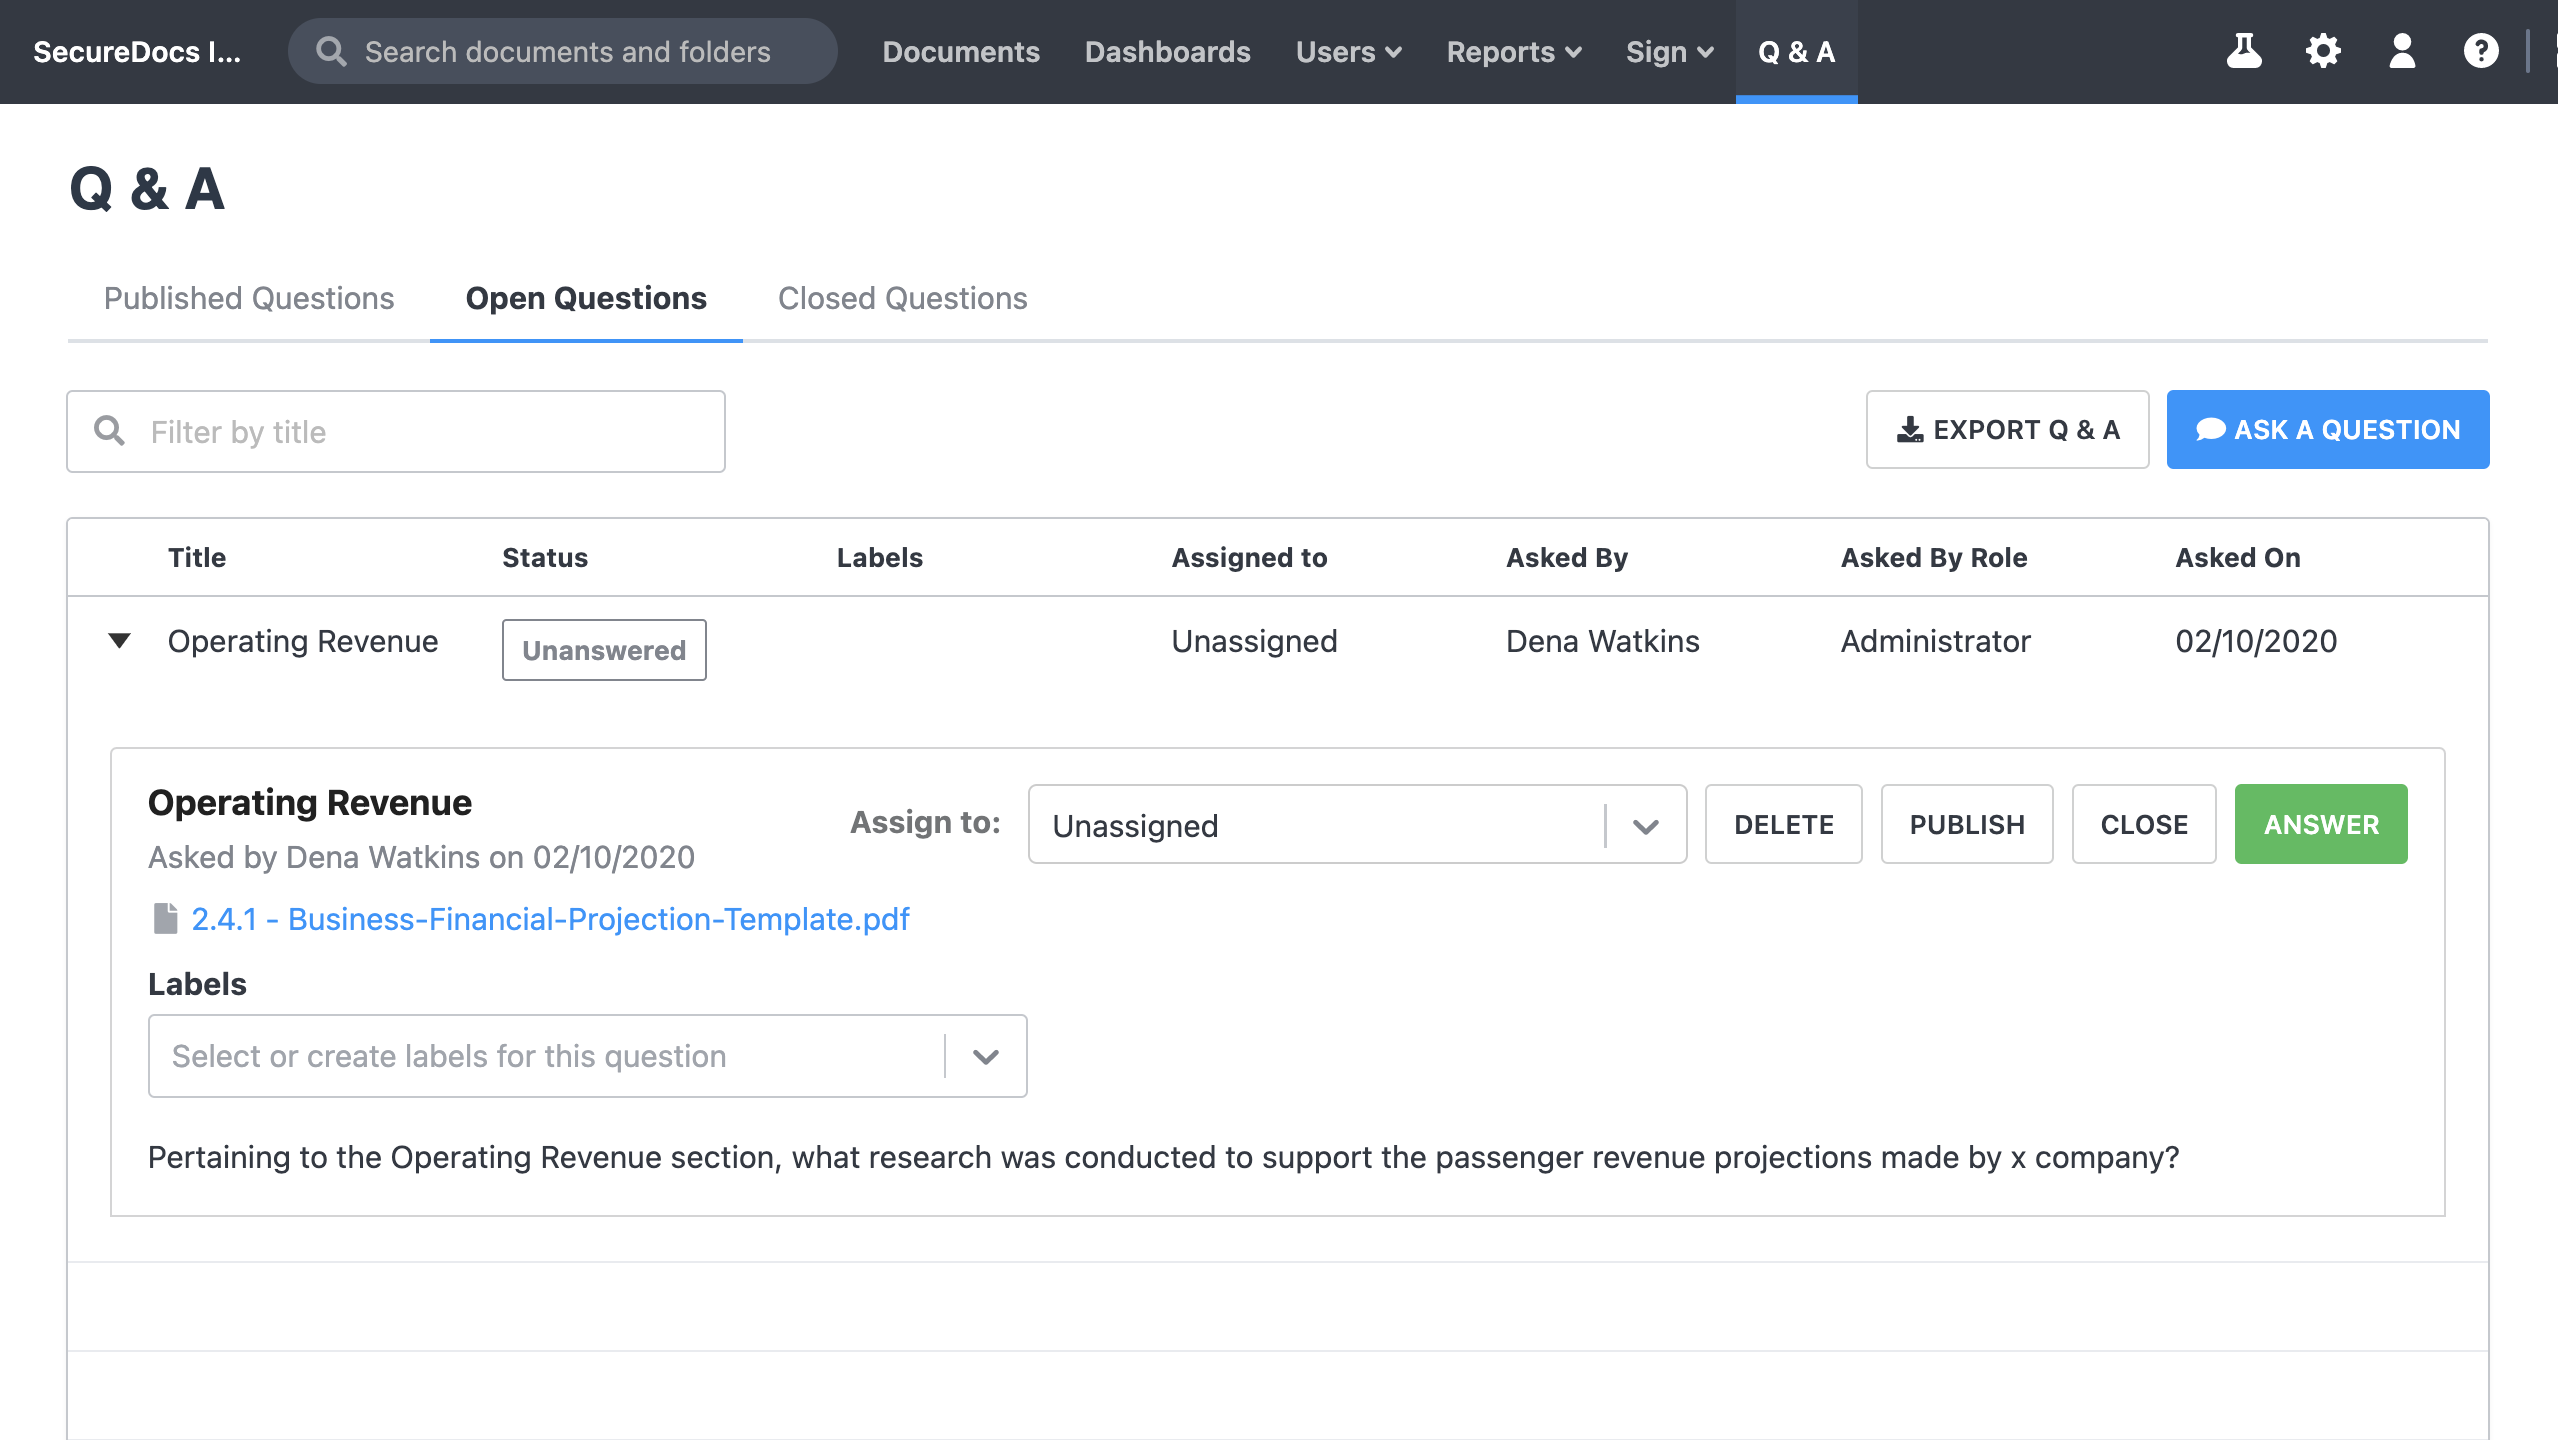Collapse the Operating Revenue question row
This screenshot has width=2558, height=1440.
118,641
